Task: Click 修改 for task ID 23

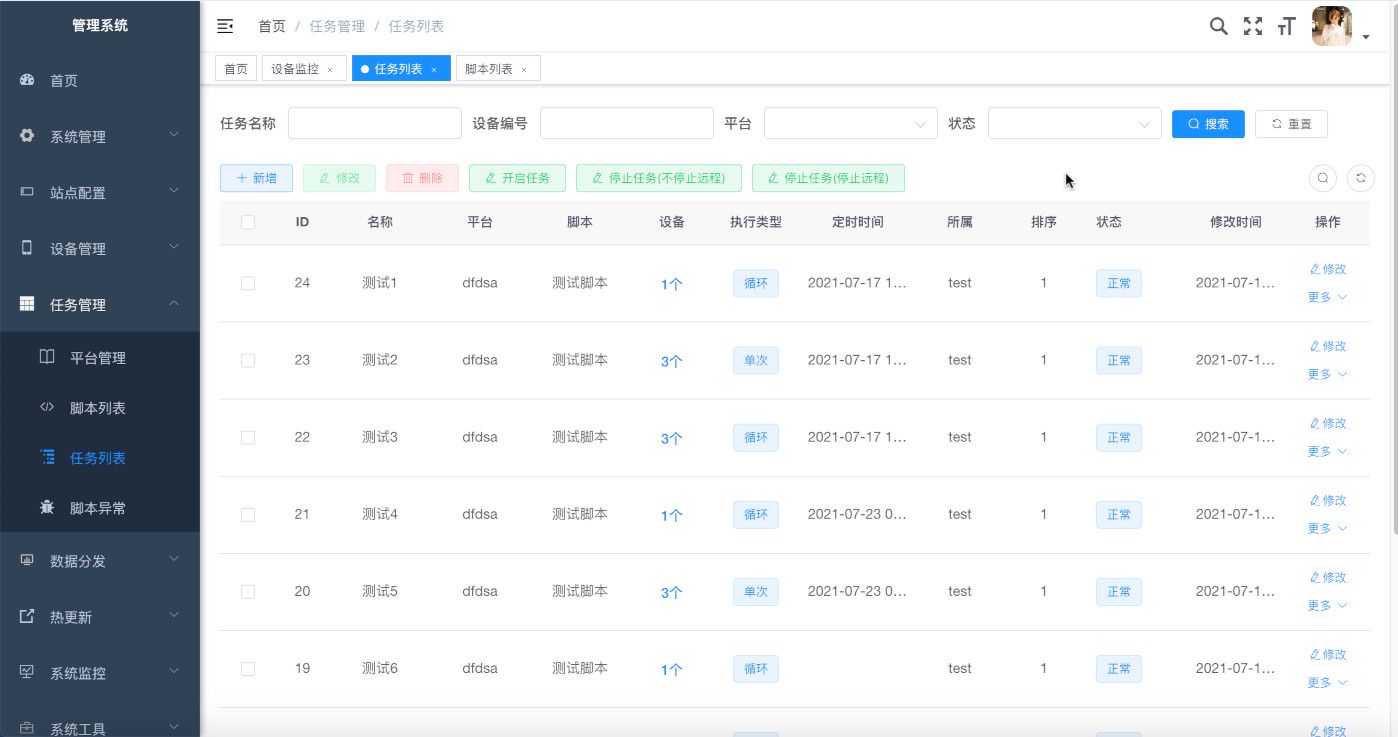Action: (x=1328, y=346)
